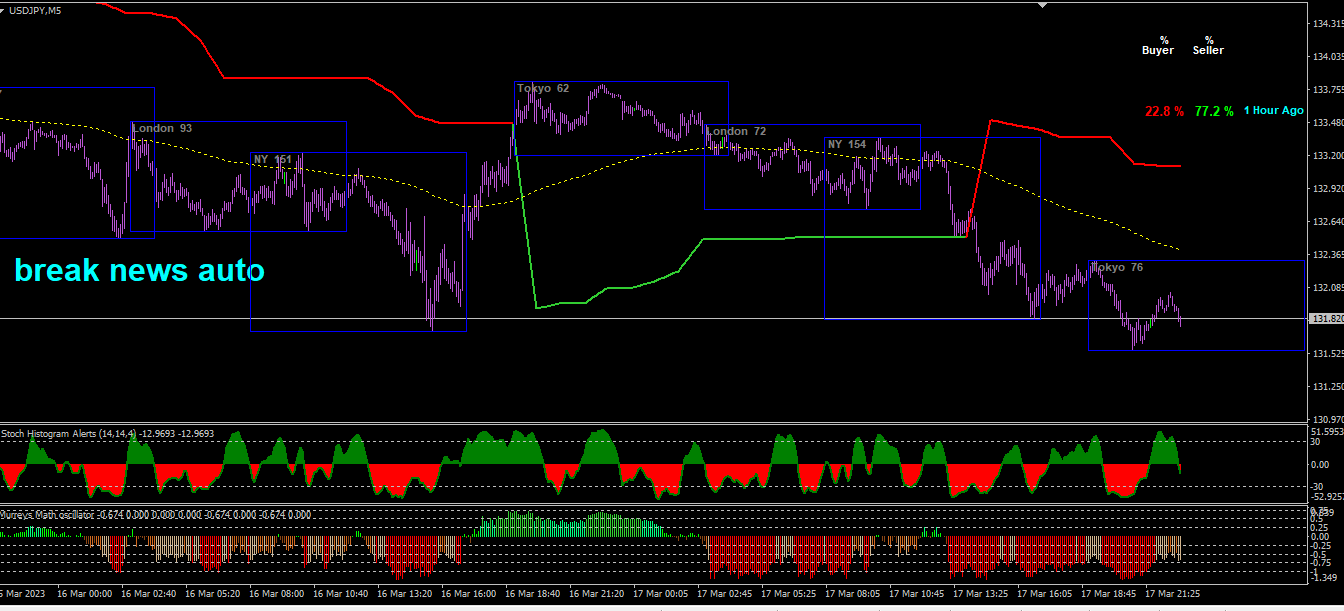Select the Murreys Math oscillator indicator label
Viewport: 1344px width, 611px height.
pos(155,514)
